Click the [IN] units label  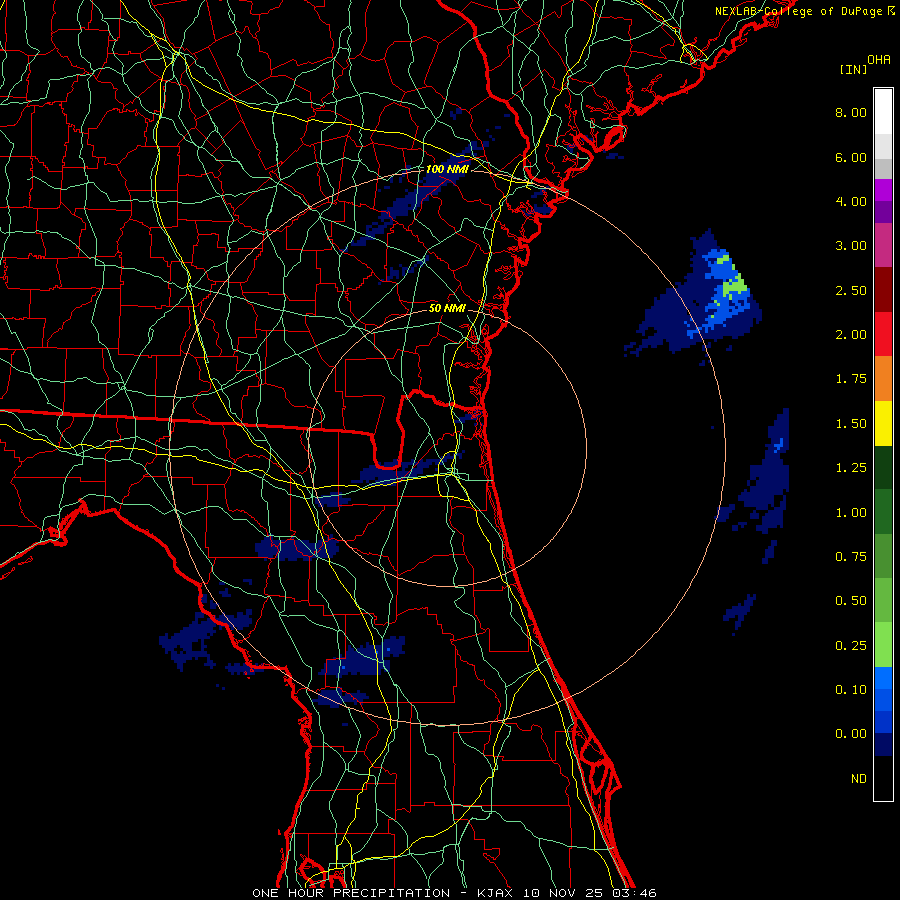[x=854, y=69]
